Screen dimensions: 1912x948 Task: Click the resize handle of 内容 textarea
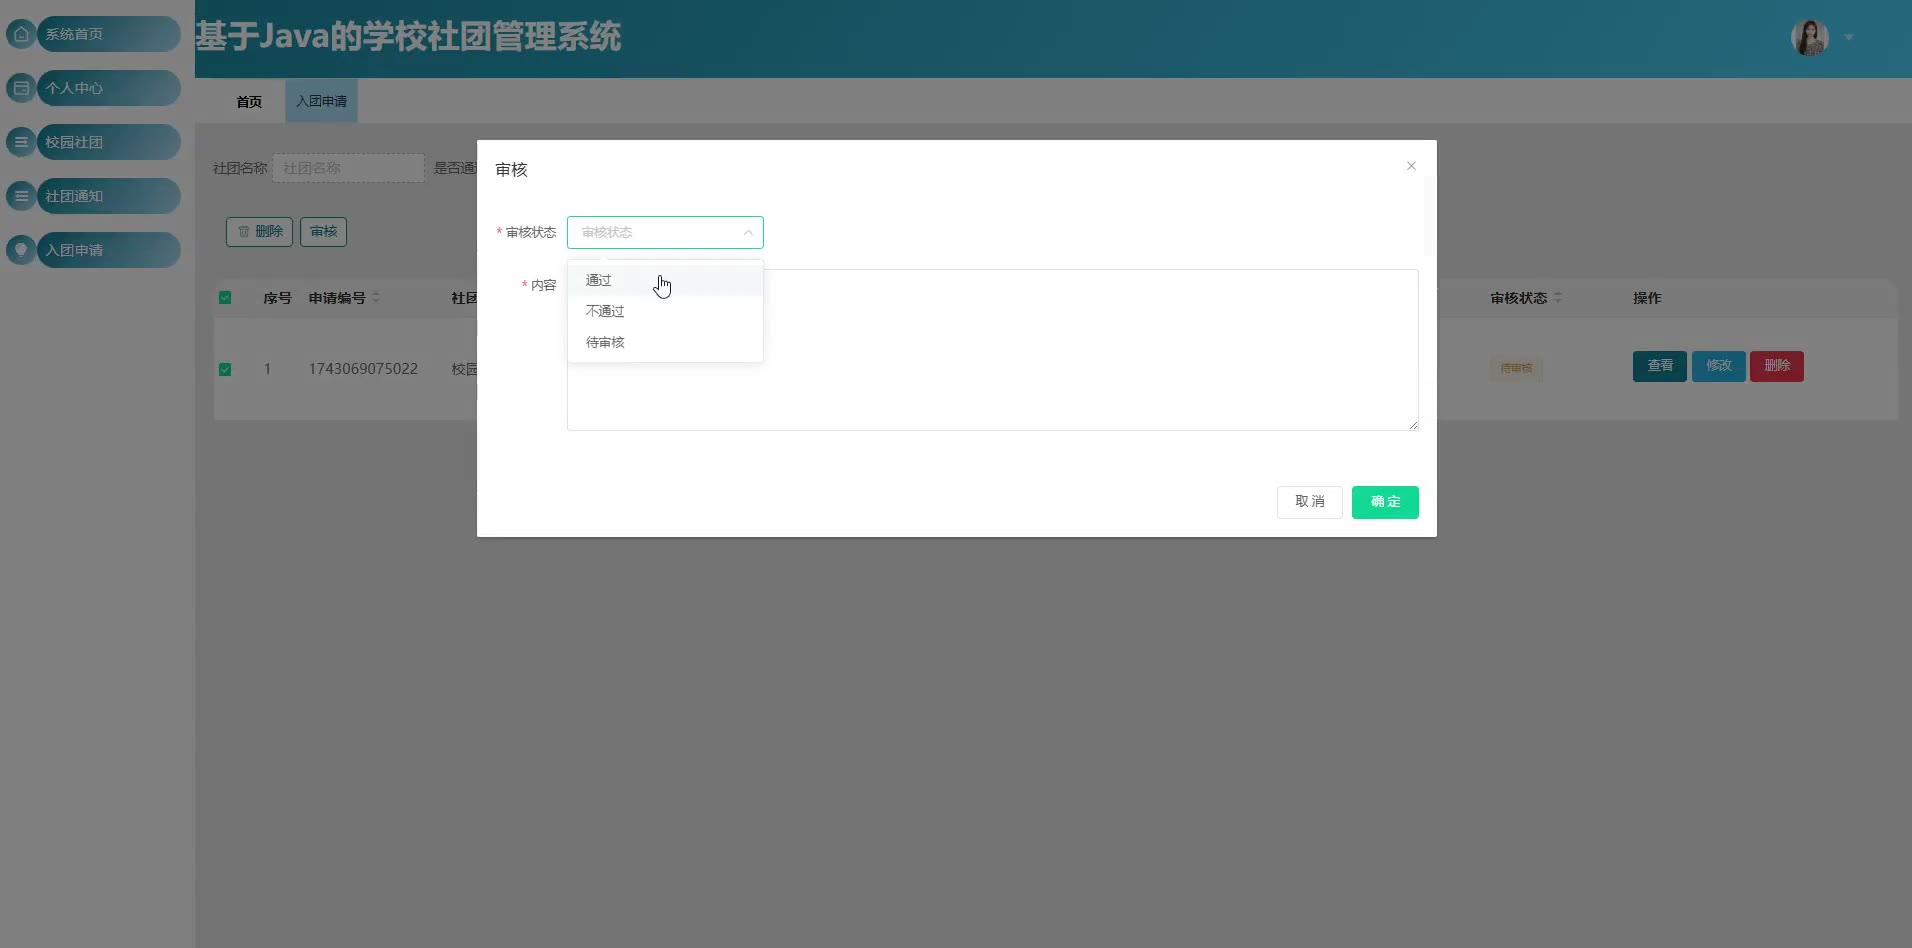pyautogui.click(x=1413, y=425)
